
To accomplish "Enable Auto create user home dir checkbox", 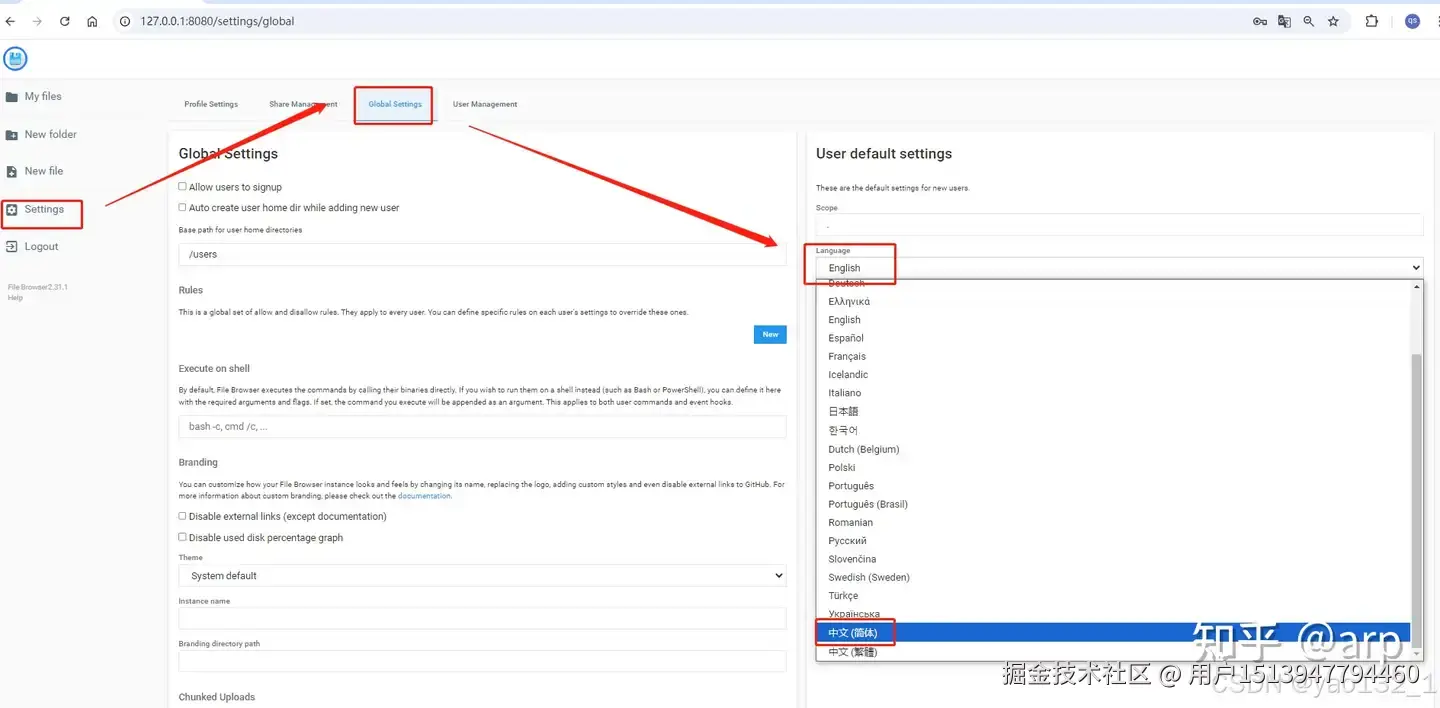I will point(183,208).
